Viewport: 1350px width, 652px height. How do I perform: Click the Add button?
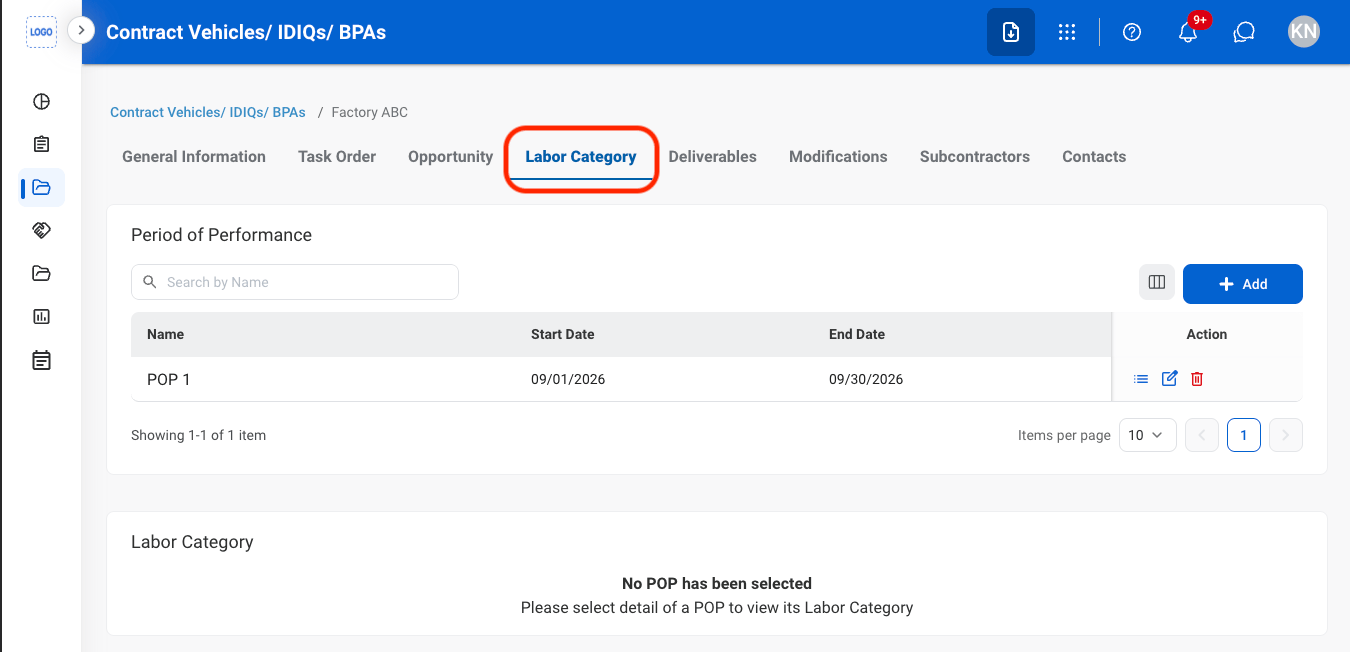point(1243,284)
